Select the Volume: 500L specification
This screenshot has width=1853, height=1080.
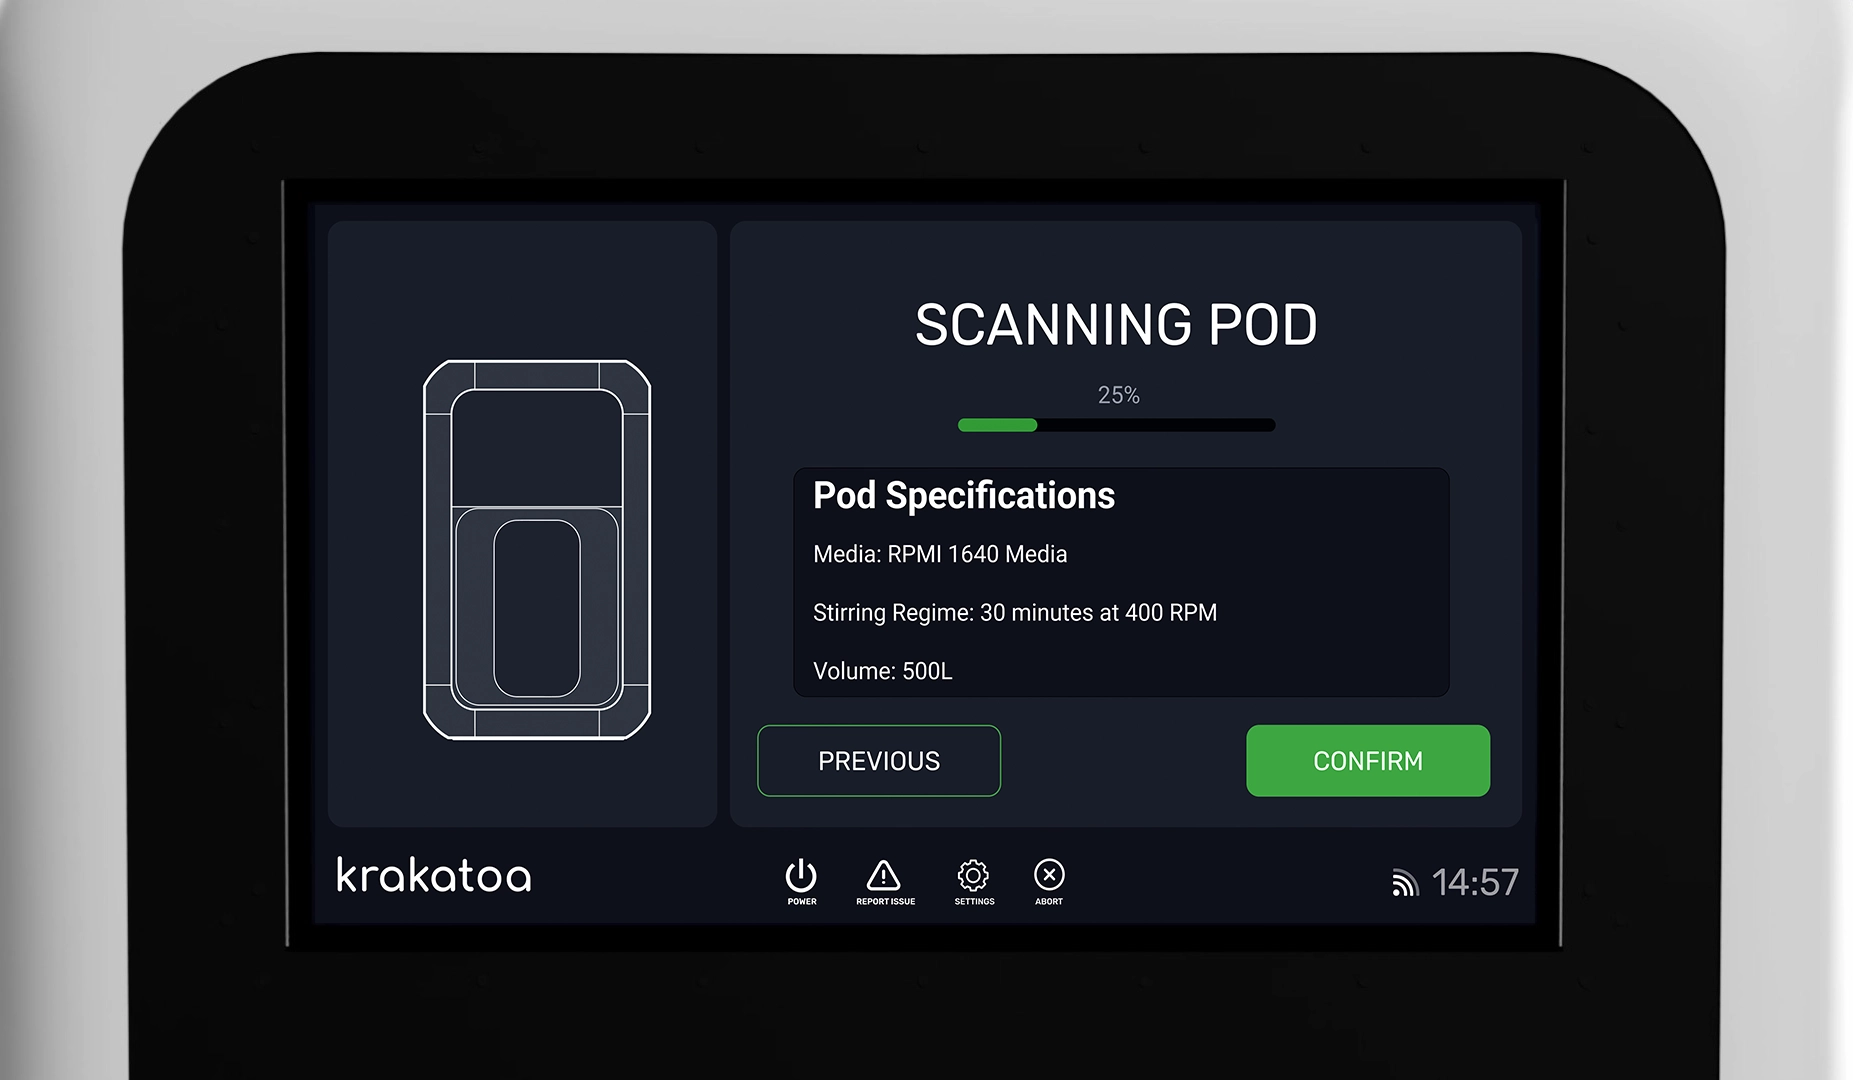pyautogui.click(x=882, y=671)
